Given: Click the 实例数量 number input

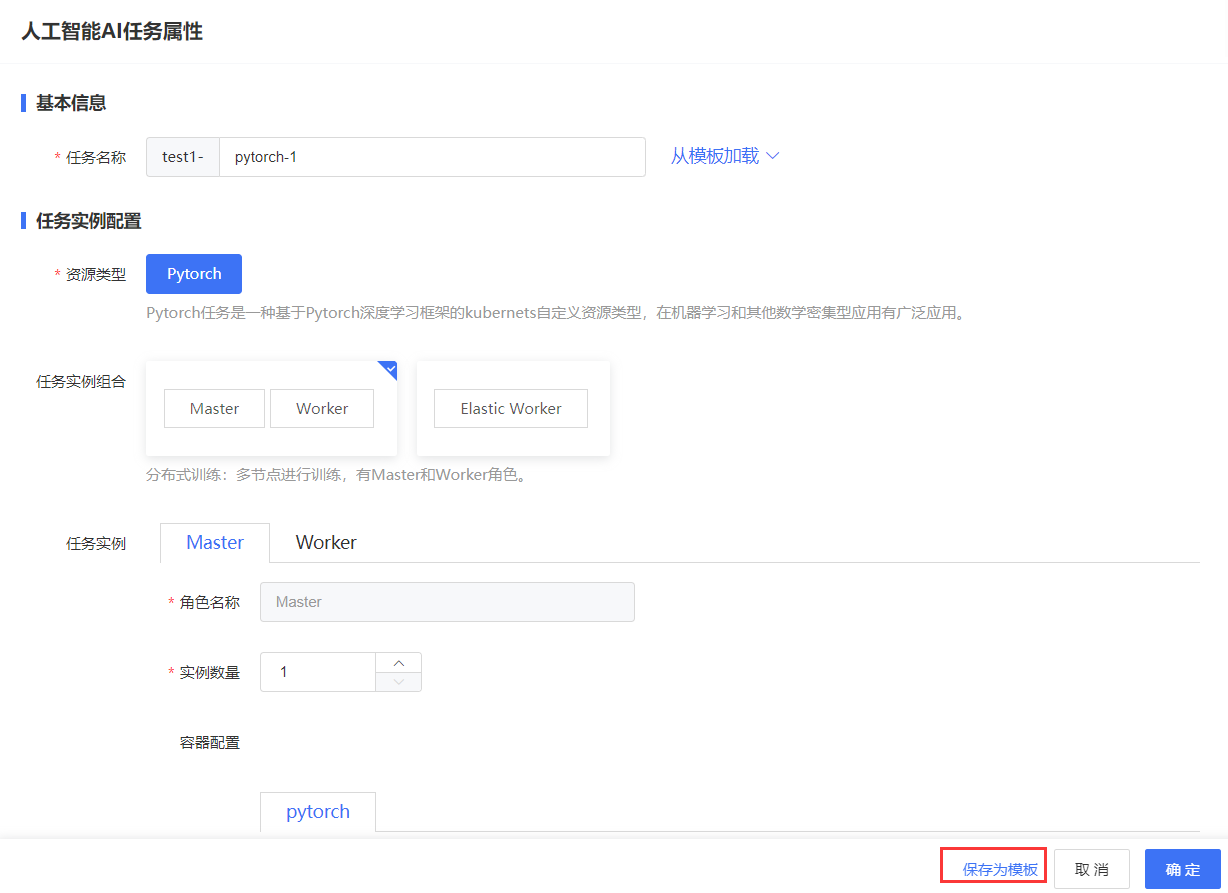Looking at the screenshot, I should [318, 672].
